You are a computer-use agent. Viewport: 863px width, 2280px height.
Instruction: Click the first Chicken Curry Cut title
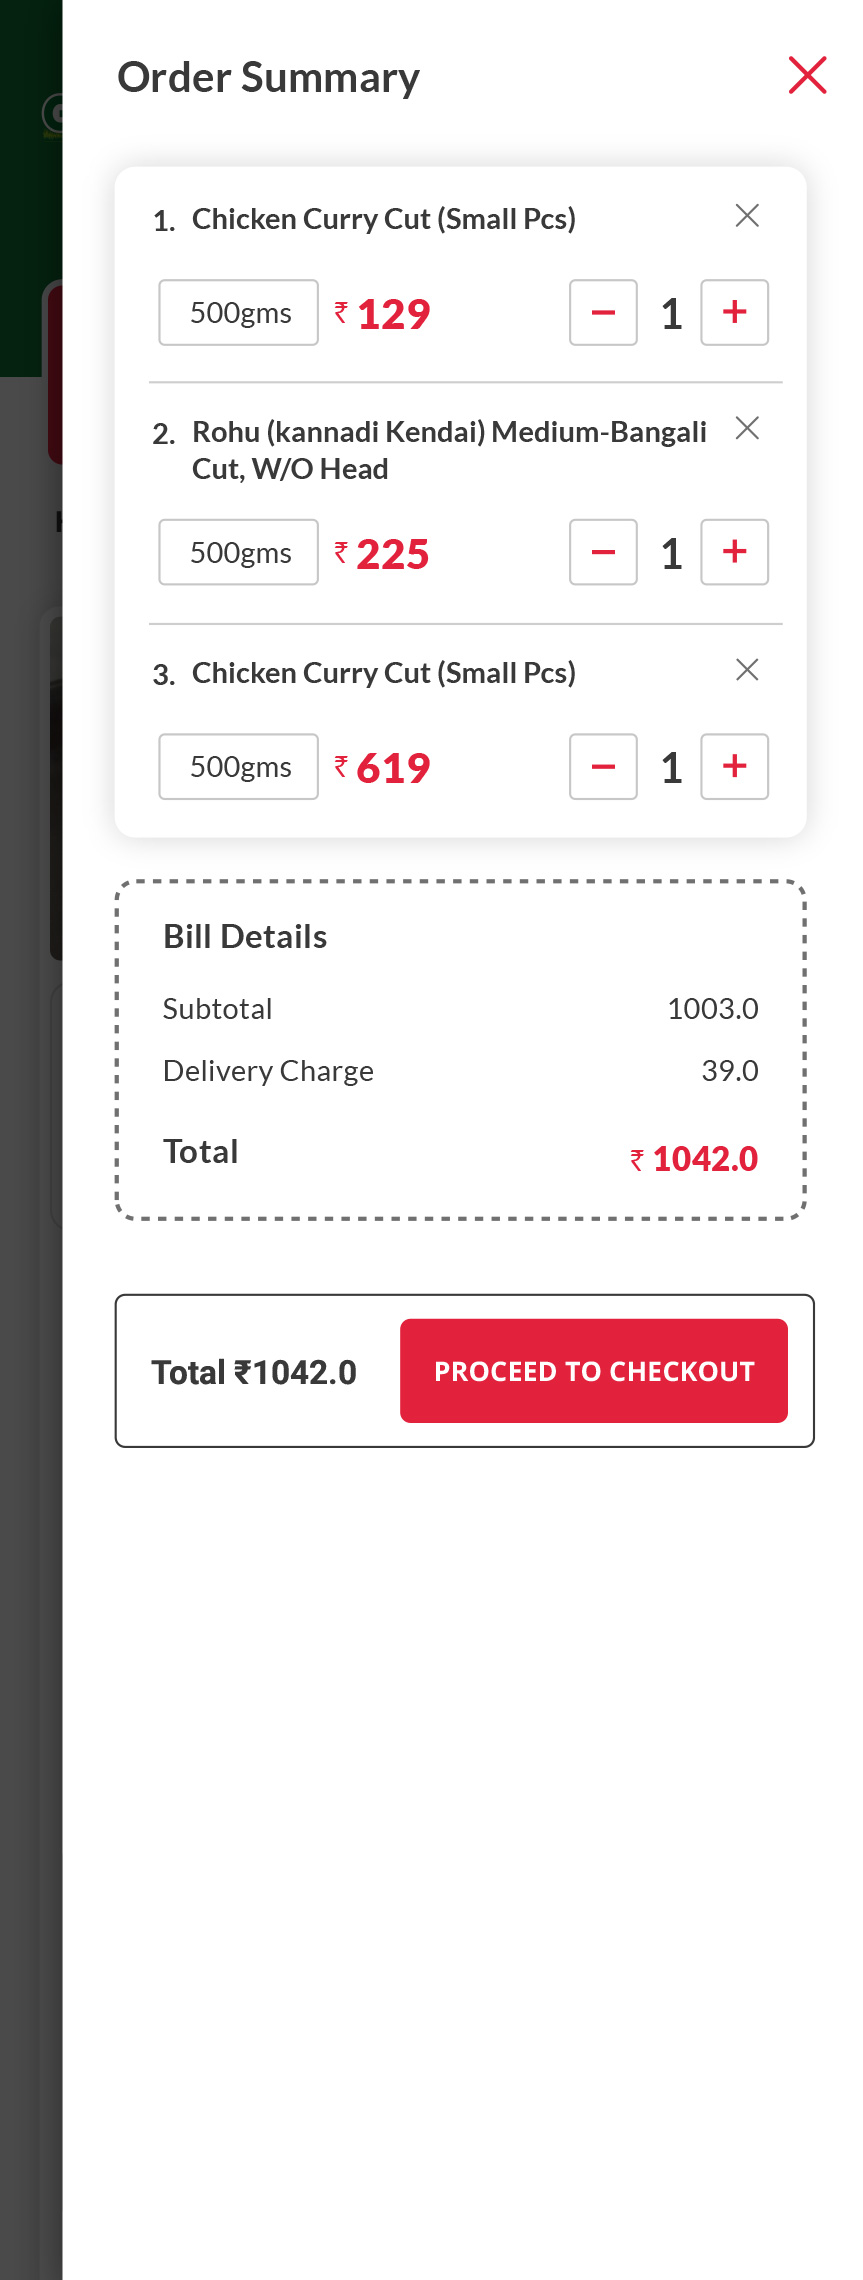pos(383,219)
